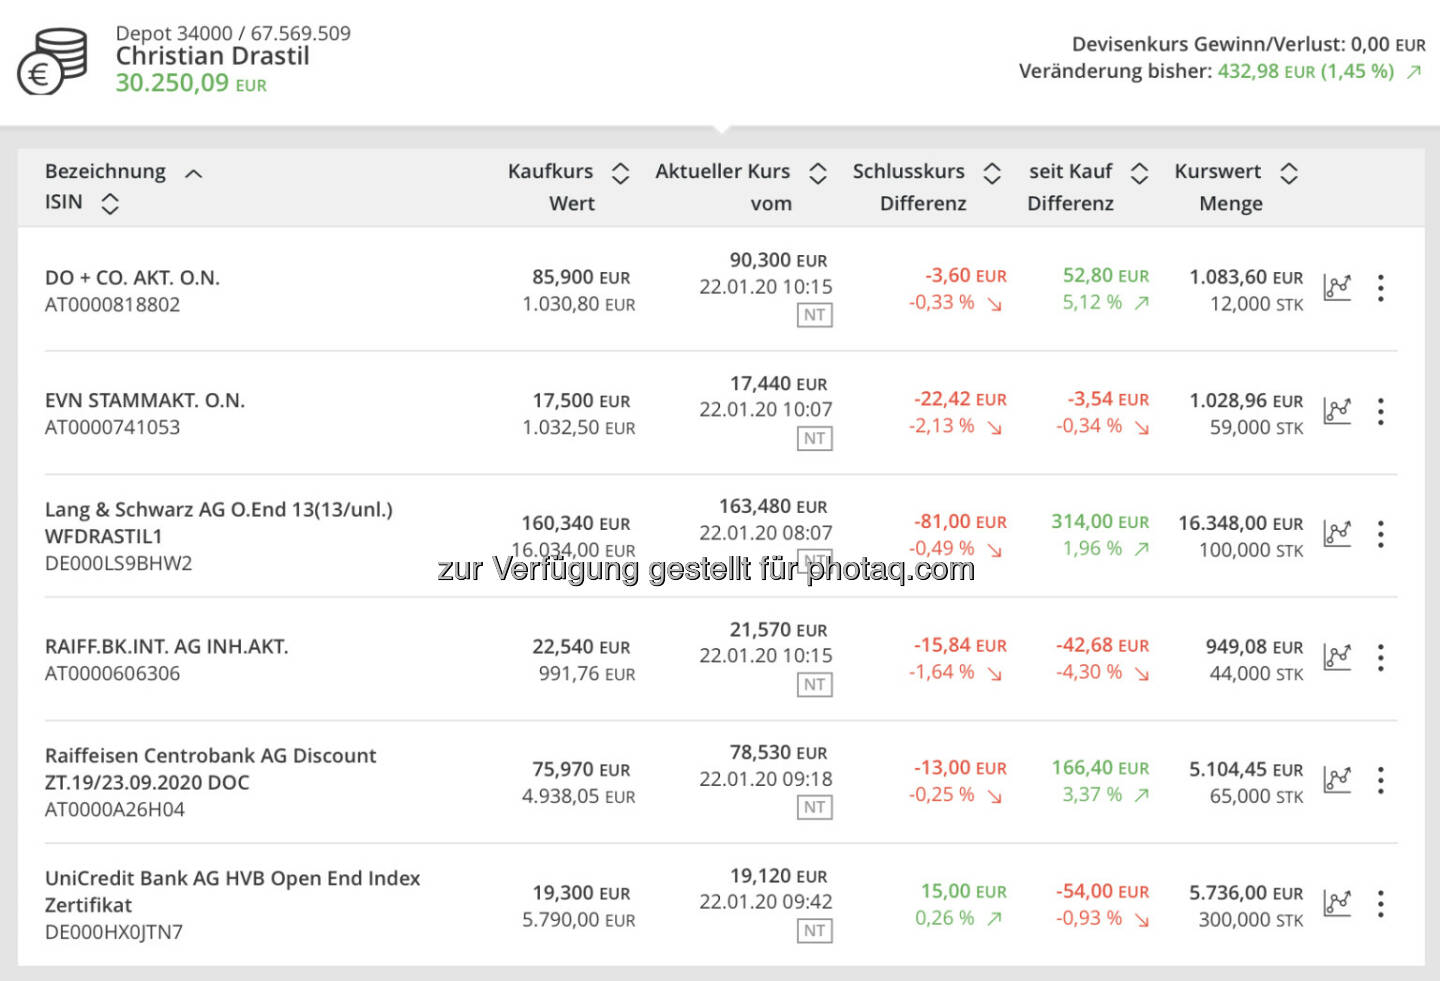Click NT badge in RAIFF.BK.INT. row
Image resolution: width=1440 pixels, height=981 pixels.
coord(815,685)
